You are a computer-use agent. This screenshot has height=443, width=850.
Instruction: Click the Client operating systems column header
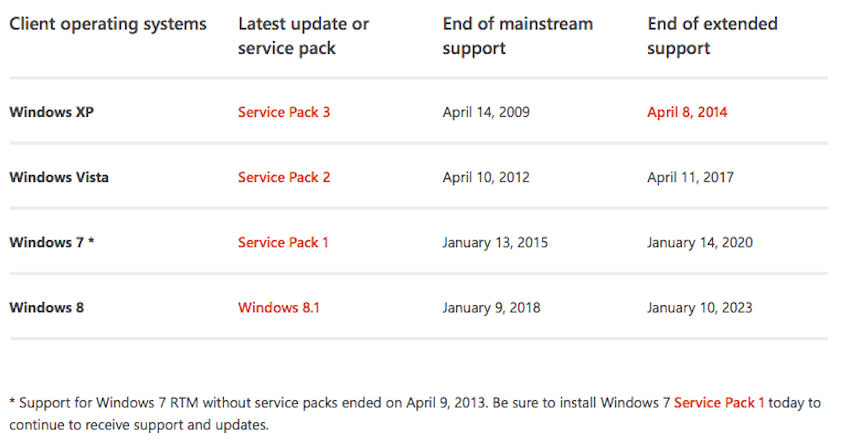coord(108,24)
